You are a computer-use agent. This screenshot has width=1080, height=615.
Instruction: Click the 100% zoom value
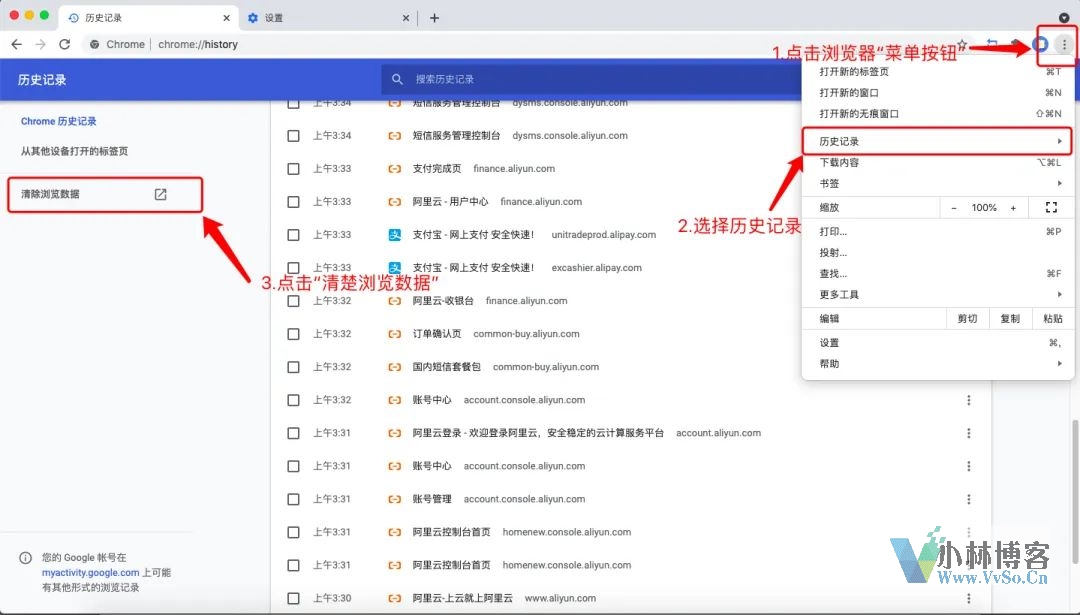[984, 207]
